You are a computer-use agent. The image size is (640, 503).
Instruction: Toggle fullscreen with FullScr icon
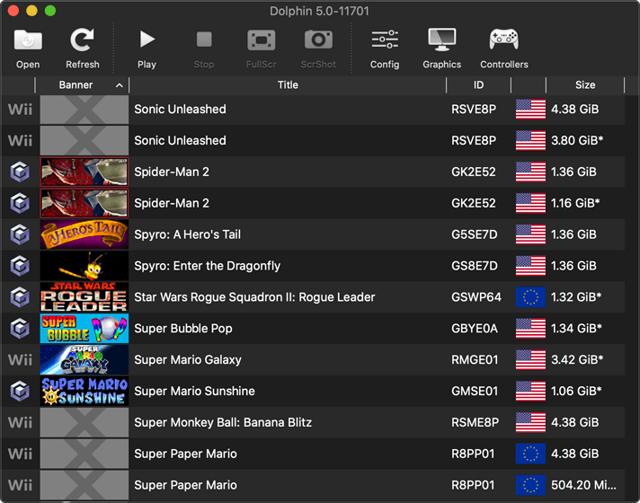pos(261,40)
